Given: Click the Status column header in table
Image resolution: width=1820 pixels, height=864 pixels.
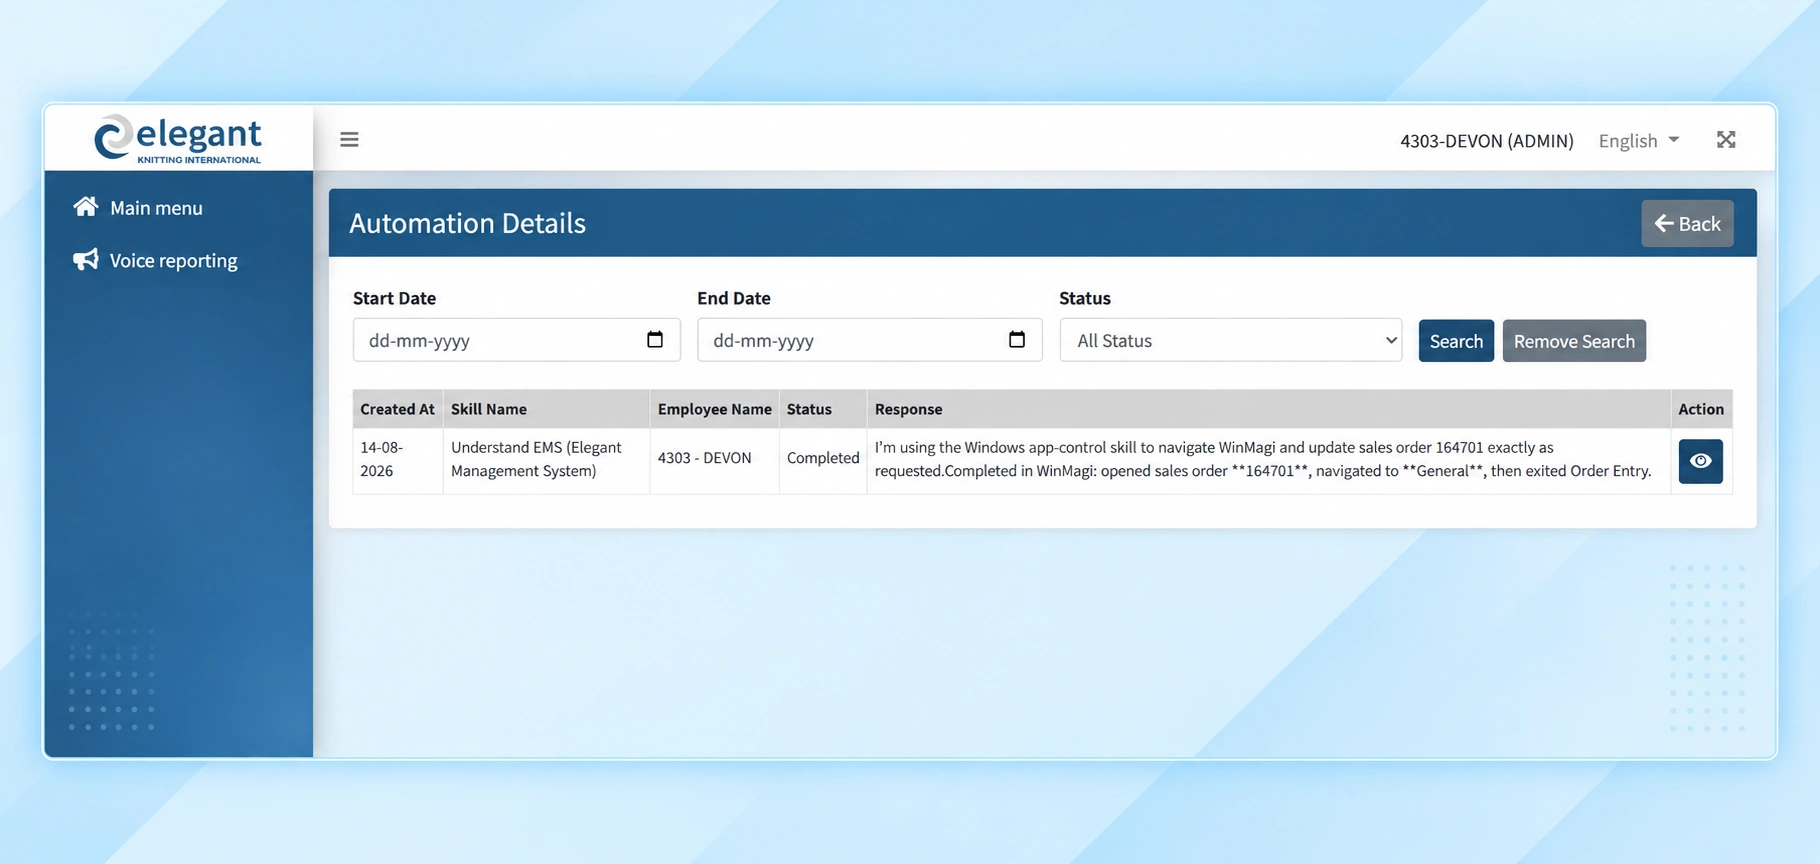Looking at the screenshot, I should tap(822, 409).
